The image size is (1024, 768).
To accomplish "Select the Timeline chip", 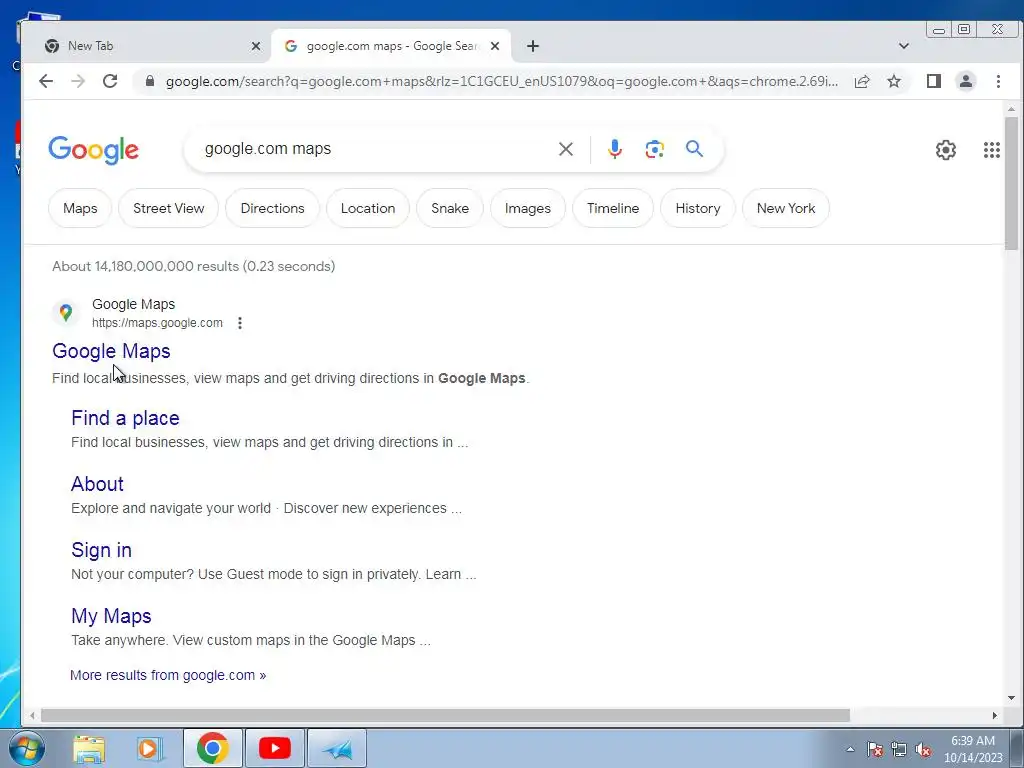I will [613, 208].
